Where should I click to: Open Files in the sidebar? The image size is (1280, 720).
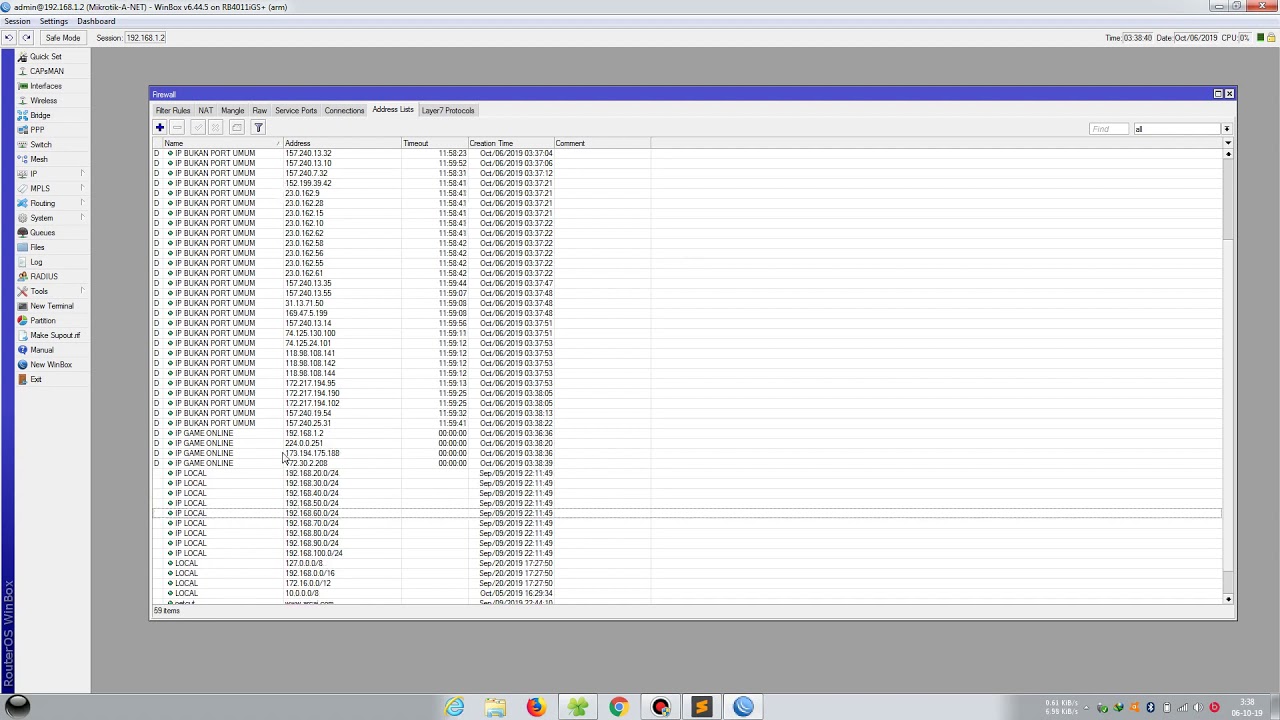pyautogui.click(x=37, y=247)
